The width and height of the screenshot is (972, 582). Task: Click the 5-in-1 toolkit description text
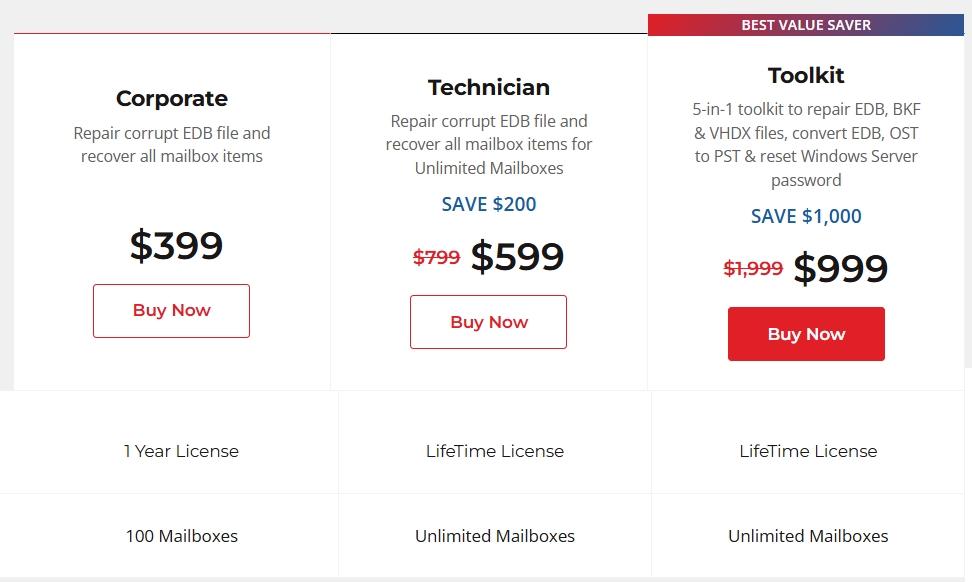pos(806,144)
